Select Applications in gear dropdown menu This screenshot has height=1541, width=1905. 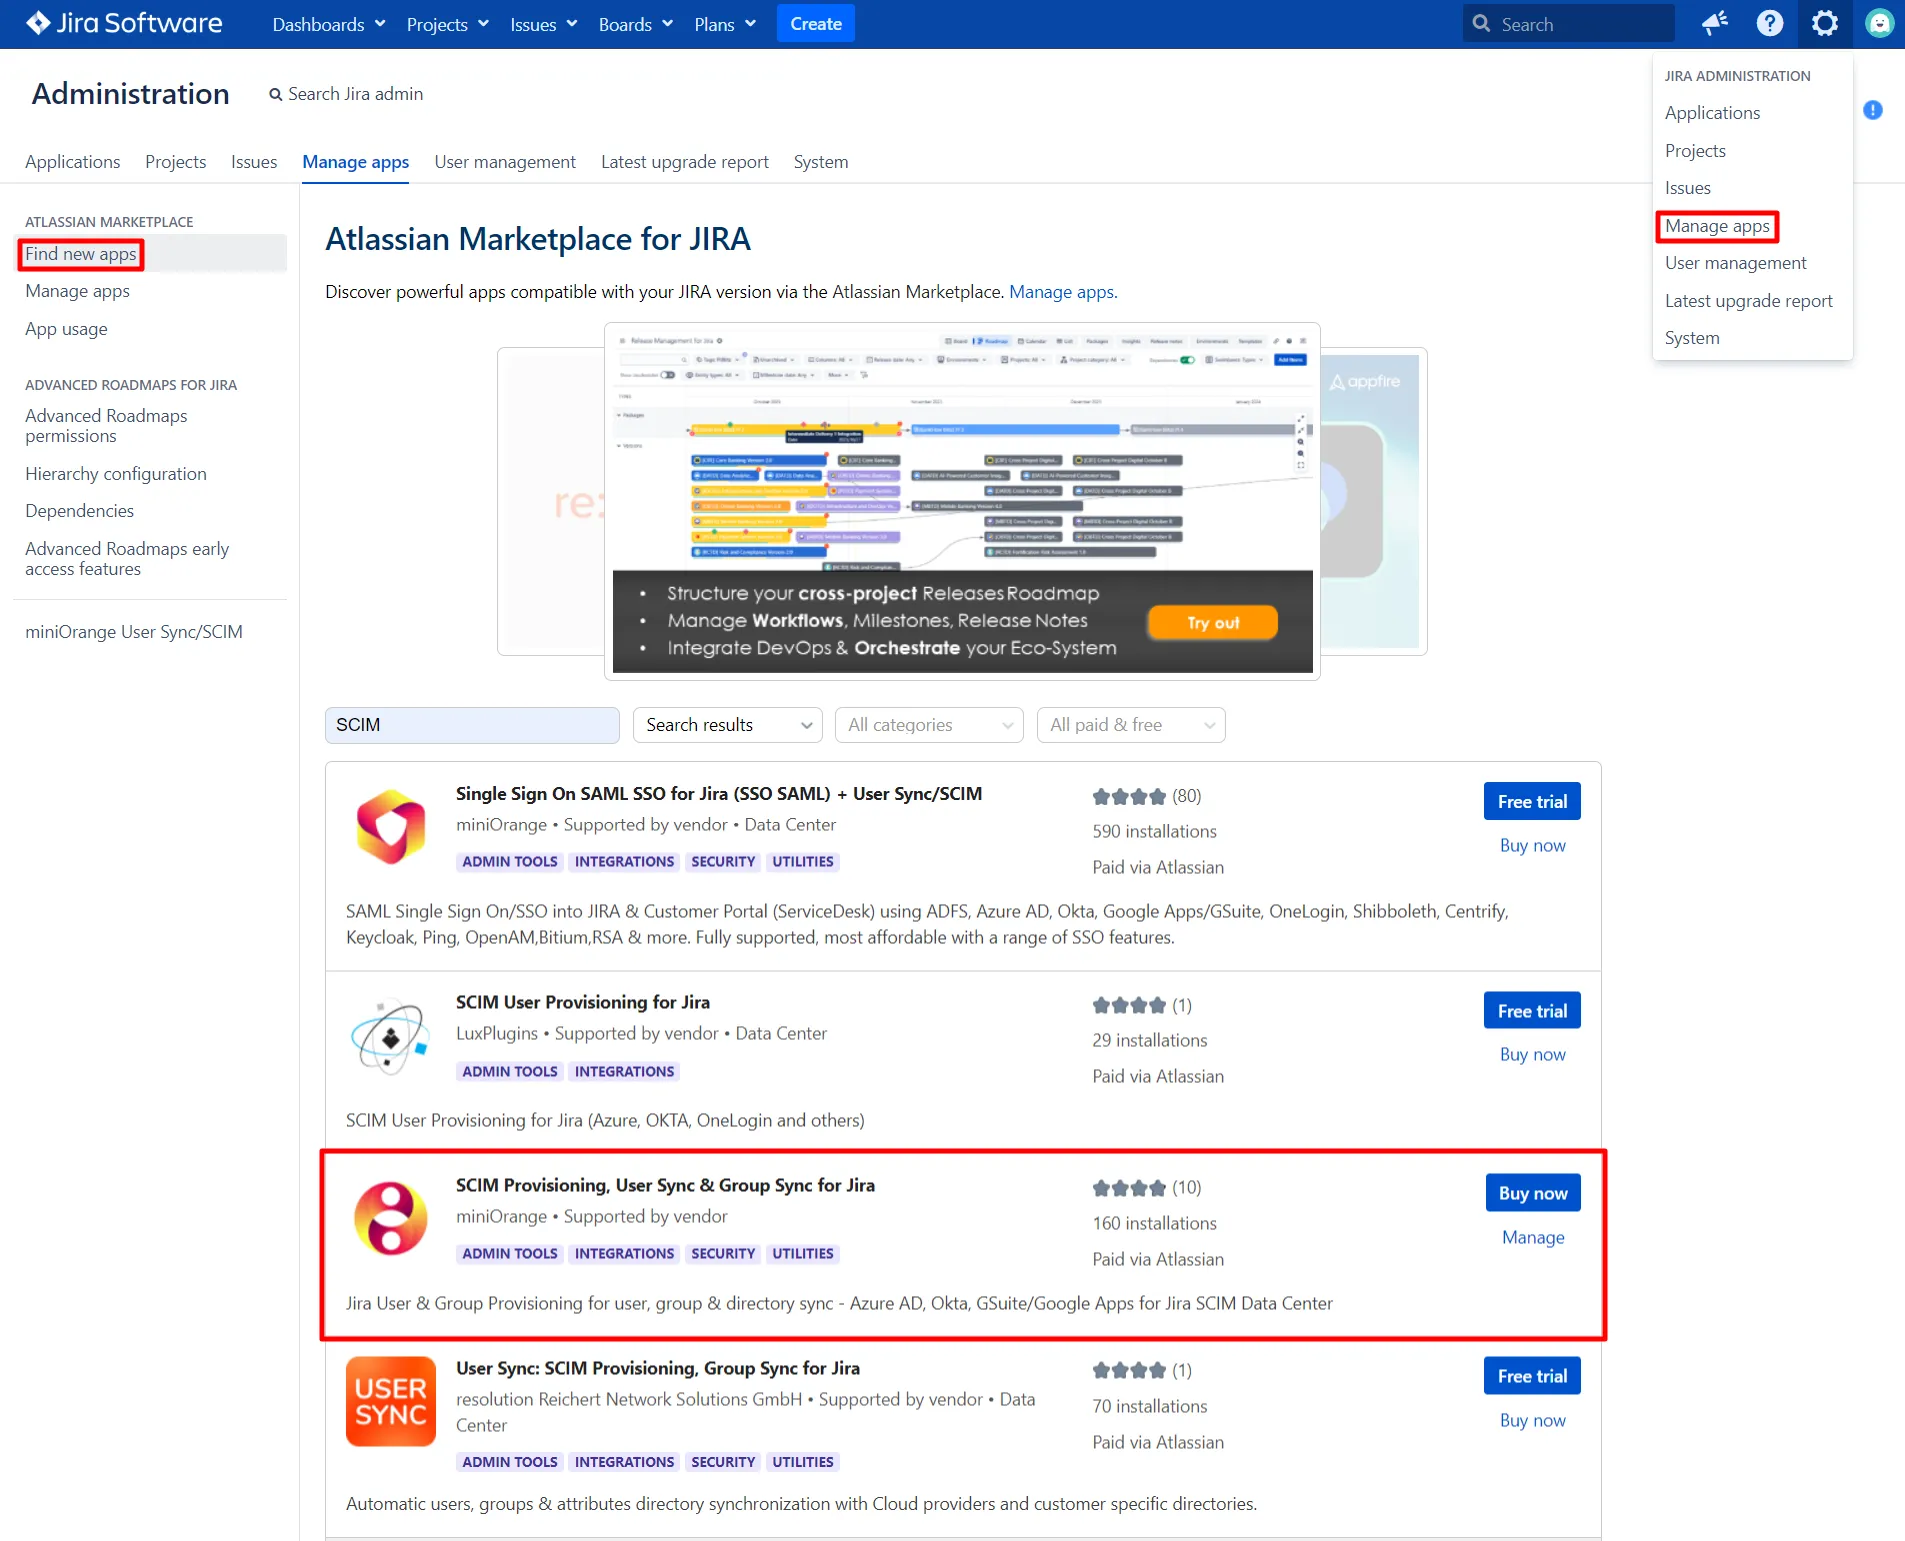[1712, 113]
